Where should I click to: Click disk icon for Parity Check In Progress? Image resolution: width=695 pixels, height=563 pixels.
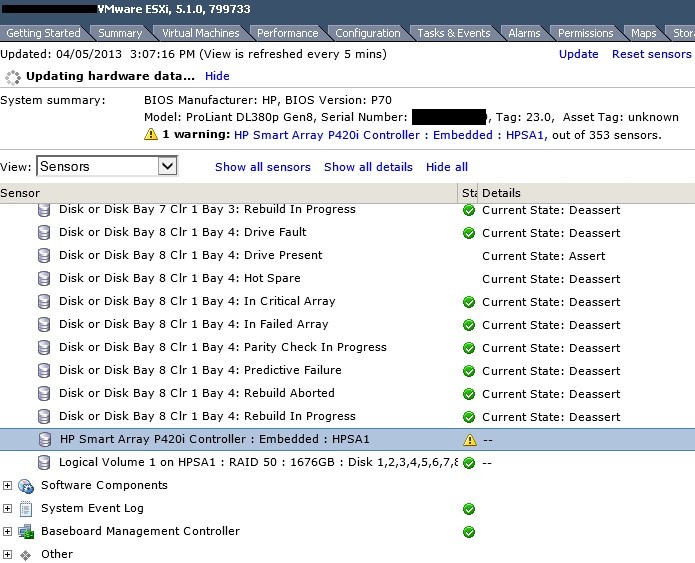tap(44, 348)
